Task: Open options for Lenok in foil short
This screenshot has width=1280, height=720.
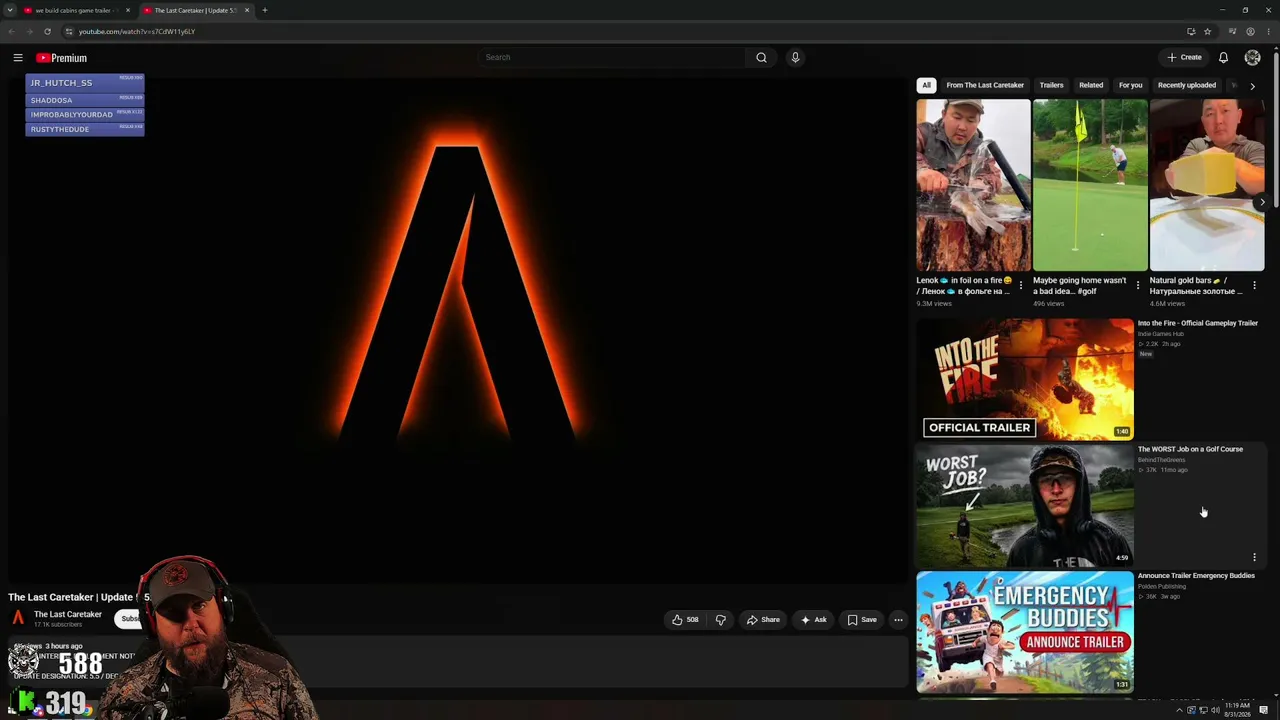Action: click(x=1020, y=286)
